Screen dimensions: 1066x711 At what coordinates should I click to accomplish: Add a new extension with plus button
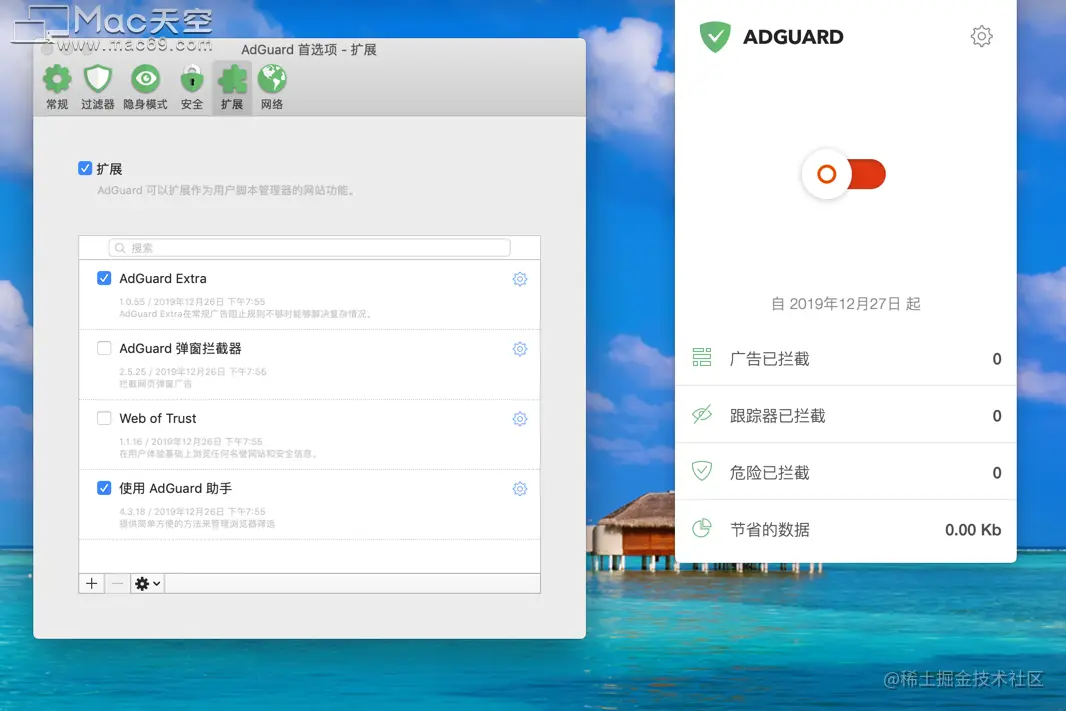[92, 583]
